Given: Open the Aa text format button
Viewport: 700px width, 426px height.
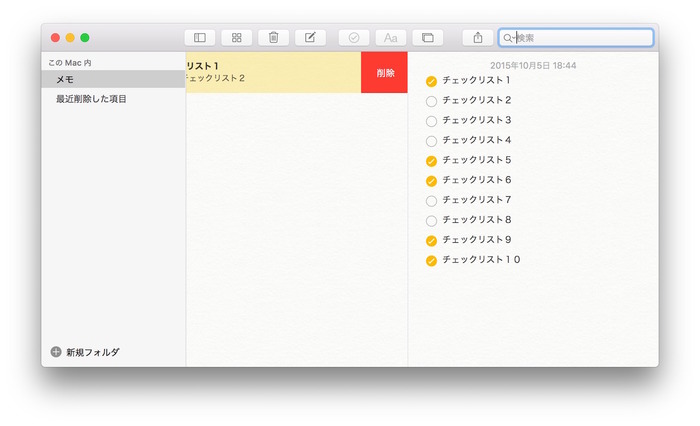Looking at the screenshot, I should [391, 38].
